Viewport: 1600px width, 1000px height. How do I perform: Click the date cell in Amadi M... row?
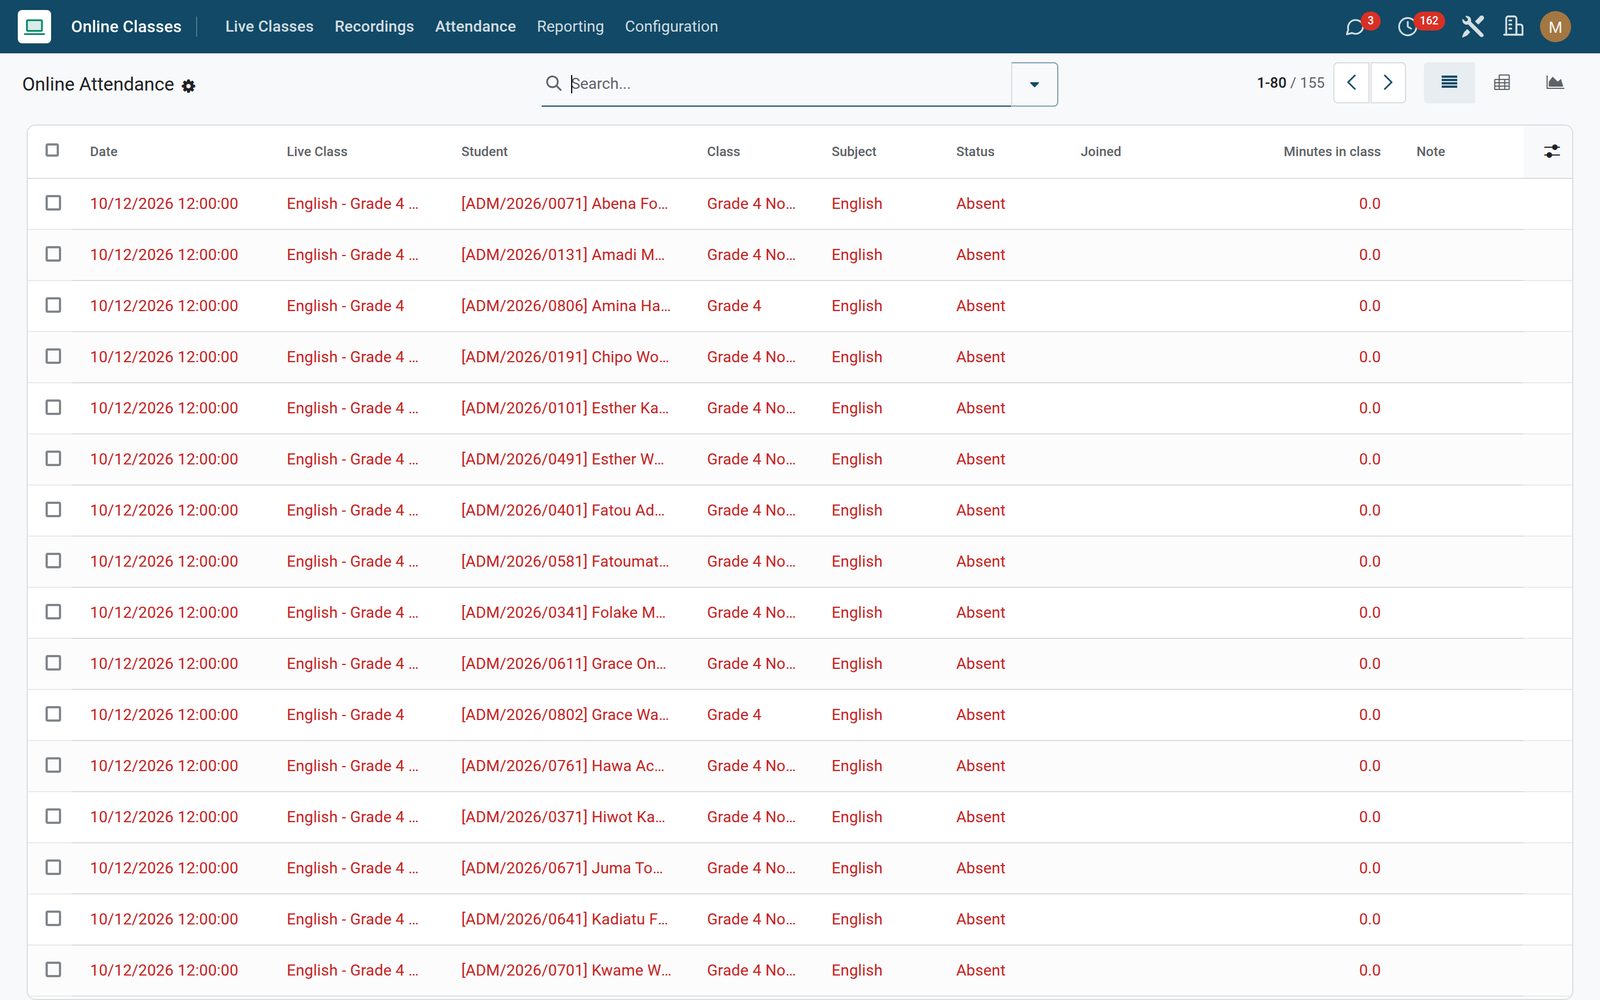click(164, 254)
